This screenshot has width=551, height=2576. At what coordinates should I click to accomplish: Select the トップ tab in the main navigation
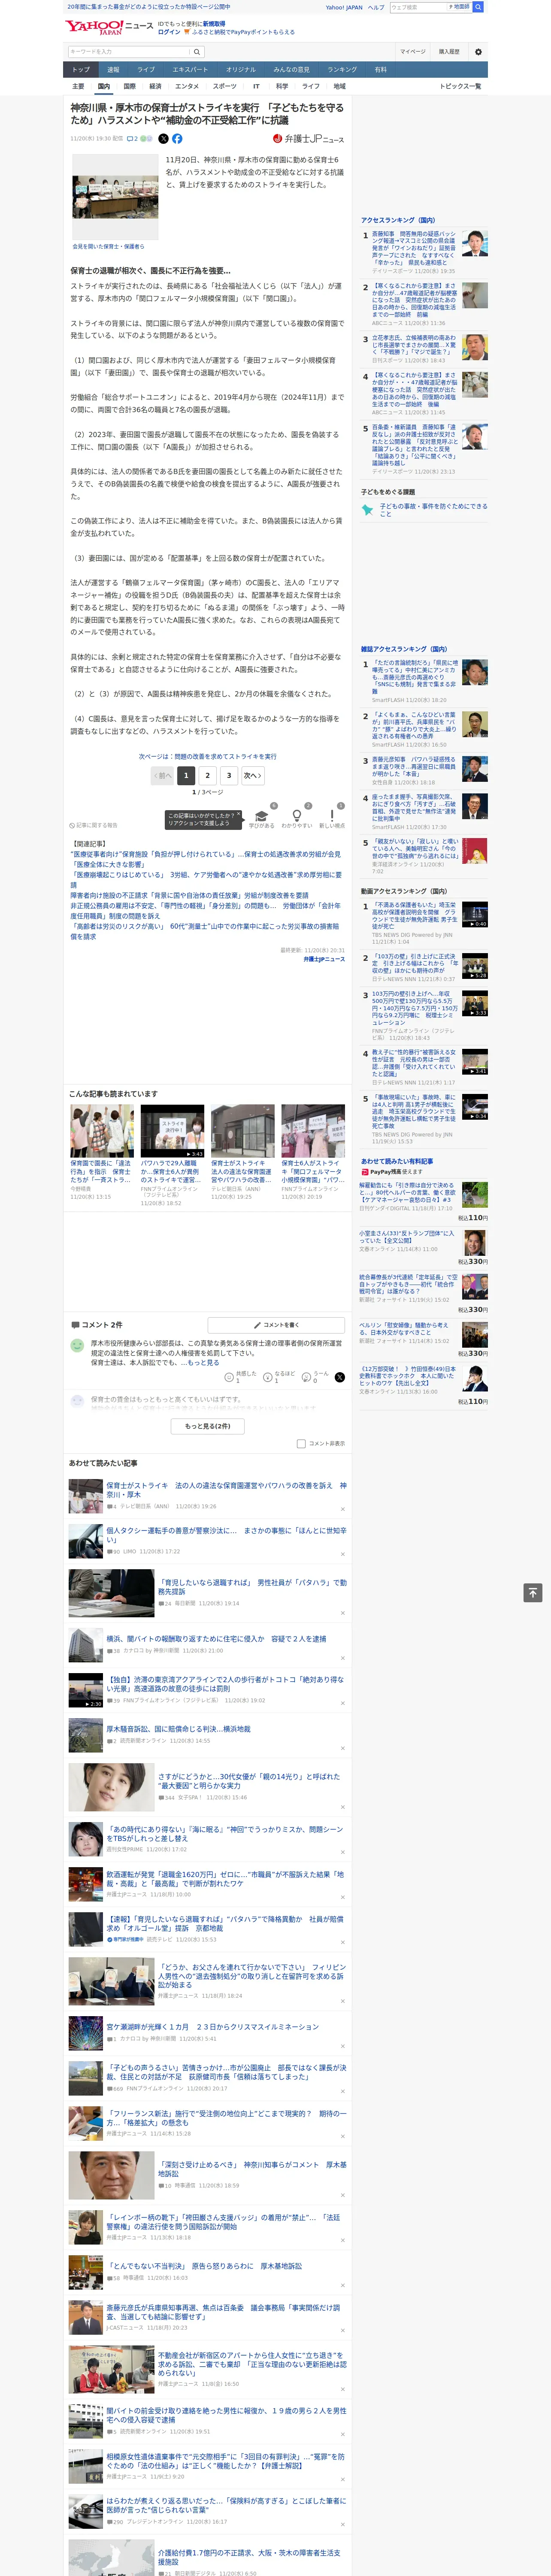(x=81, y=70)
